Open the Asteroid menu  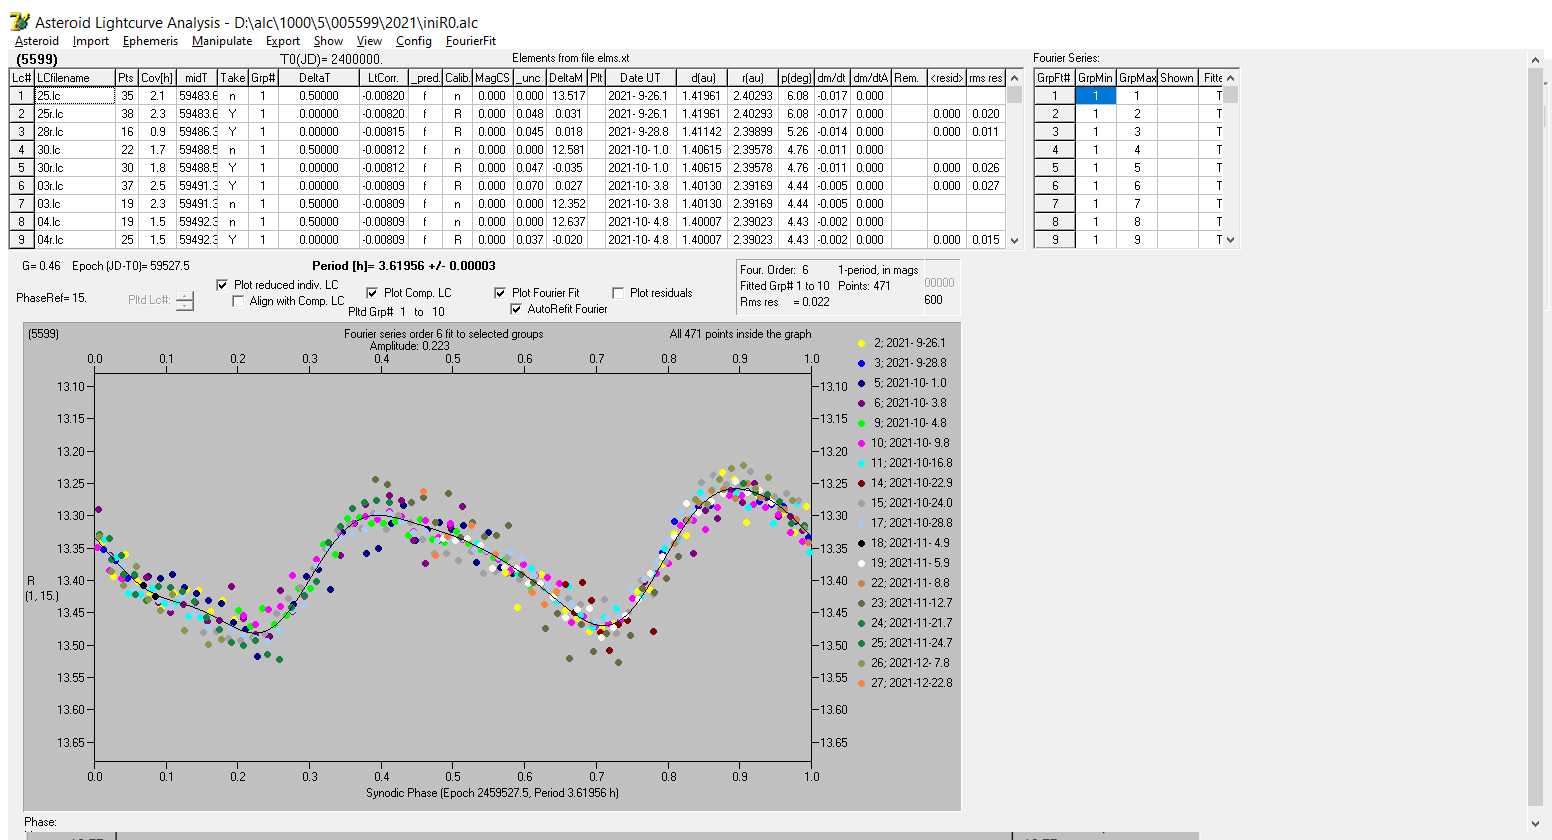pos(37,41)
